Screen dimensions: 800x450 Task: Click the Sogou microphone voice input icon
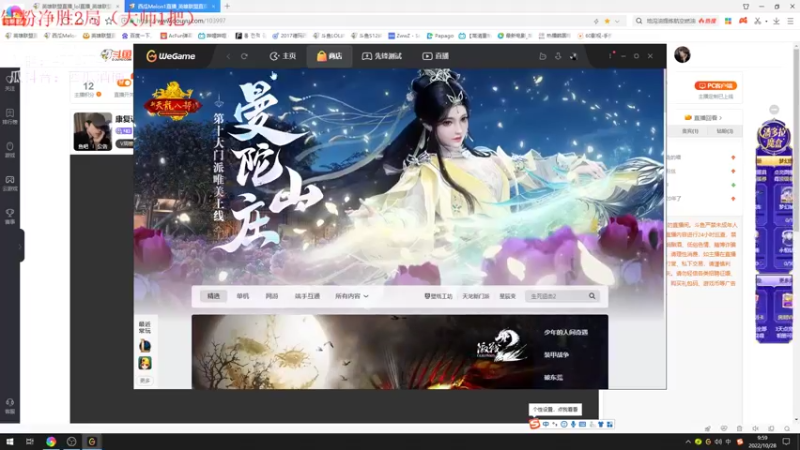point(573,424)
